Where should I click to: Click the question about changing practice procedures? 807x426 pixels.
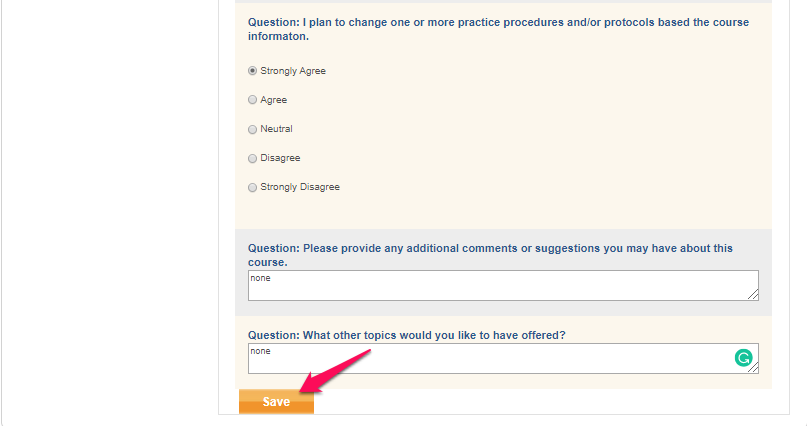click(498, 29)
